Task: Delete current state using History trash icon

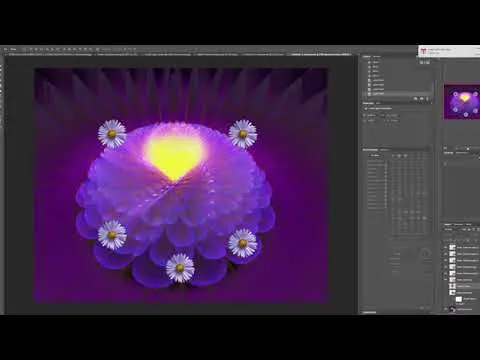Action: (x=428, y=99)
